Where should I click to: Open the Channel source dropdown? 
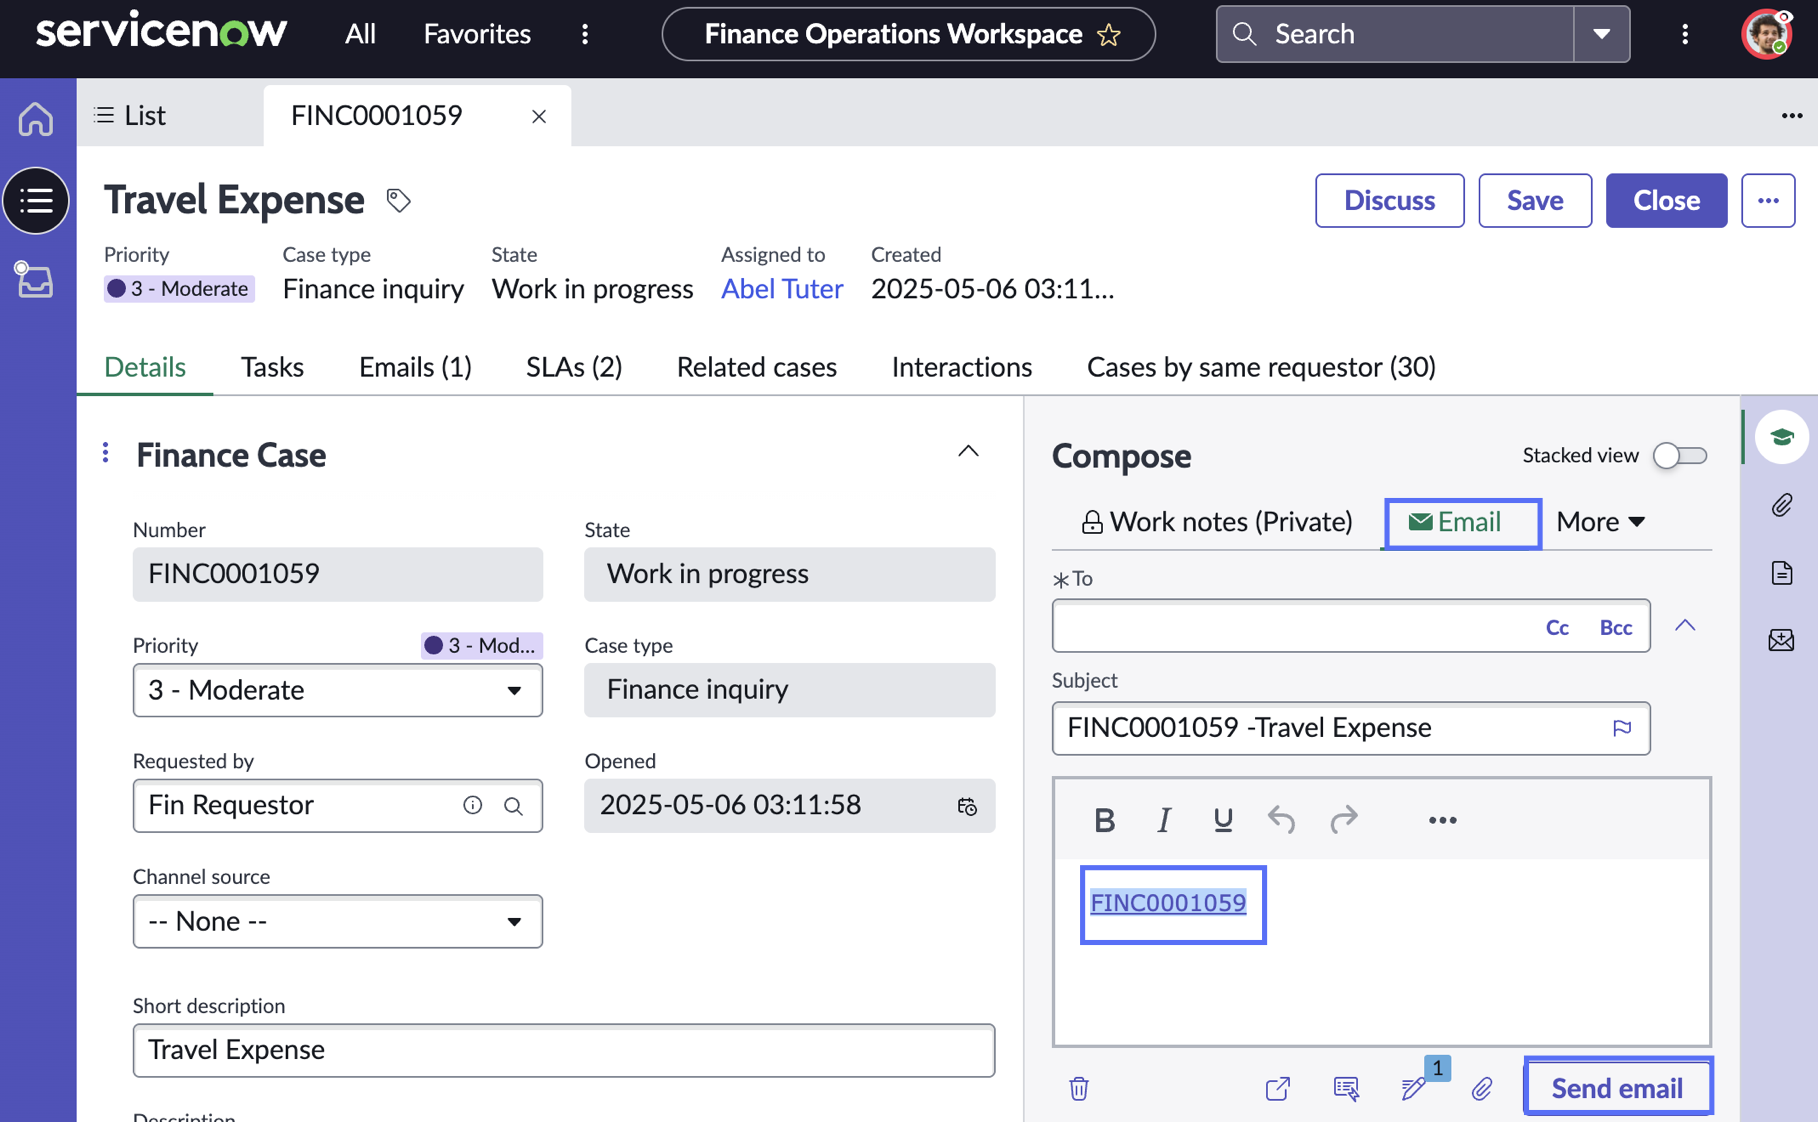337,921
